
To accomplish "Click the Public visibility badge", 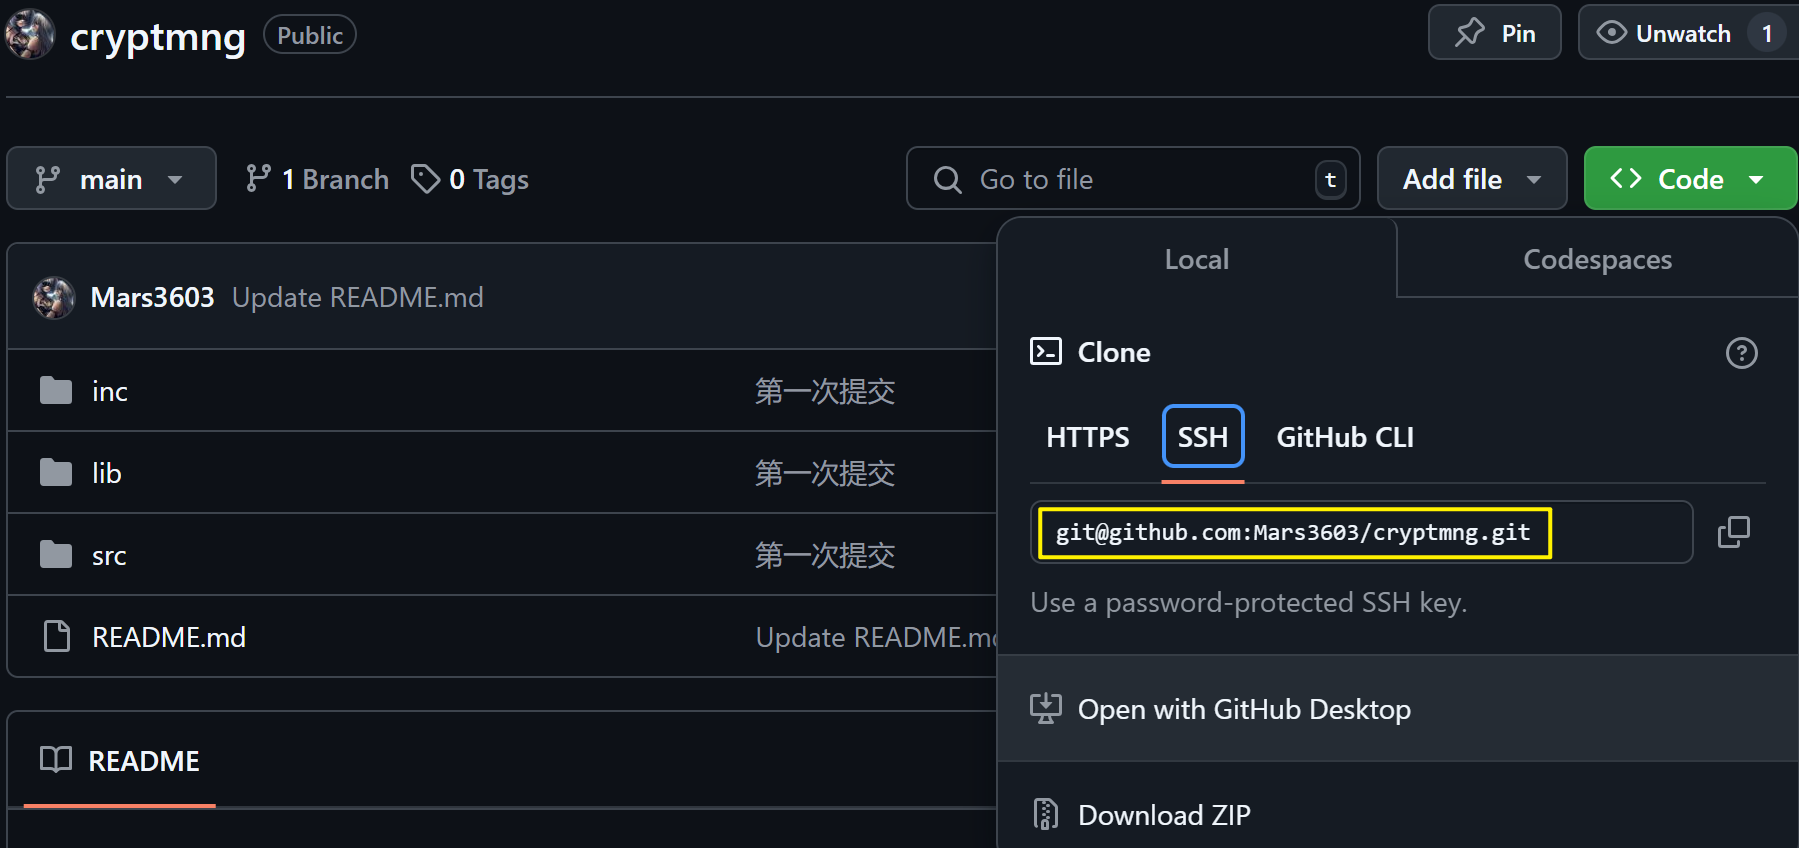I will click(x=310, y=35).
